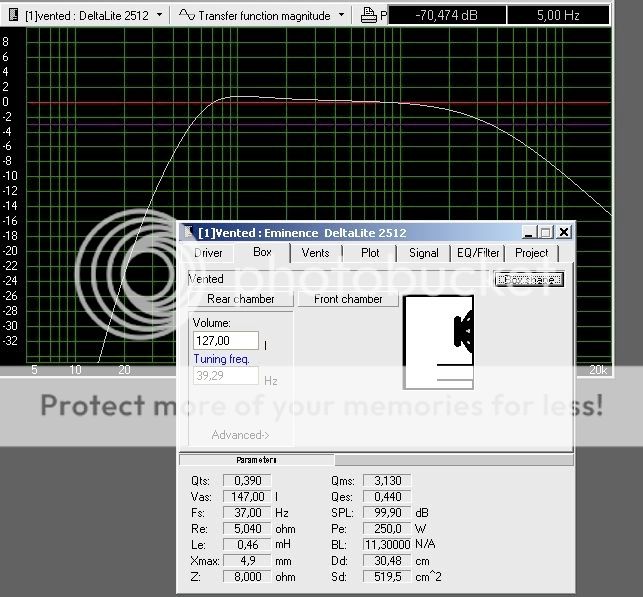Click the Re value 5,040
This screenshot has width=643, height=597.
pos(247,529)
